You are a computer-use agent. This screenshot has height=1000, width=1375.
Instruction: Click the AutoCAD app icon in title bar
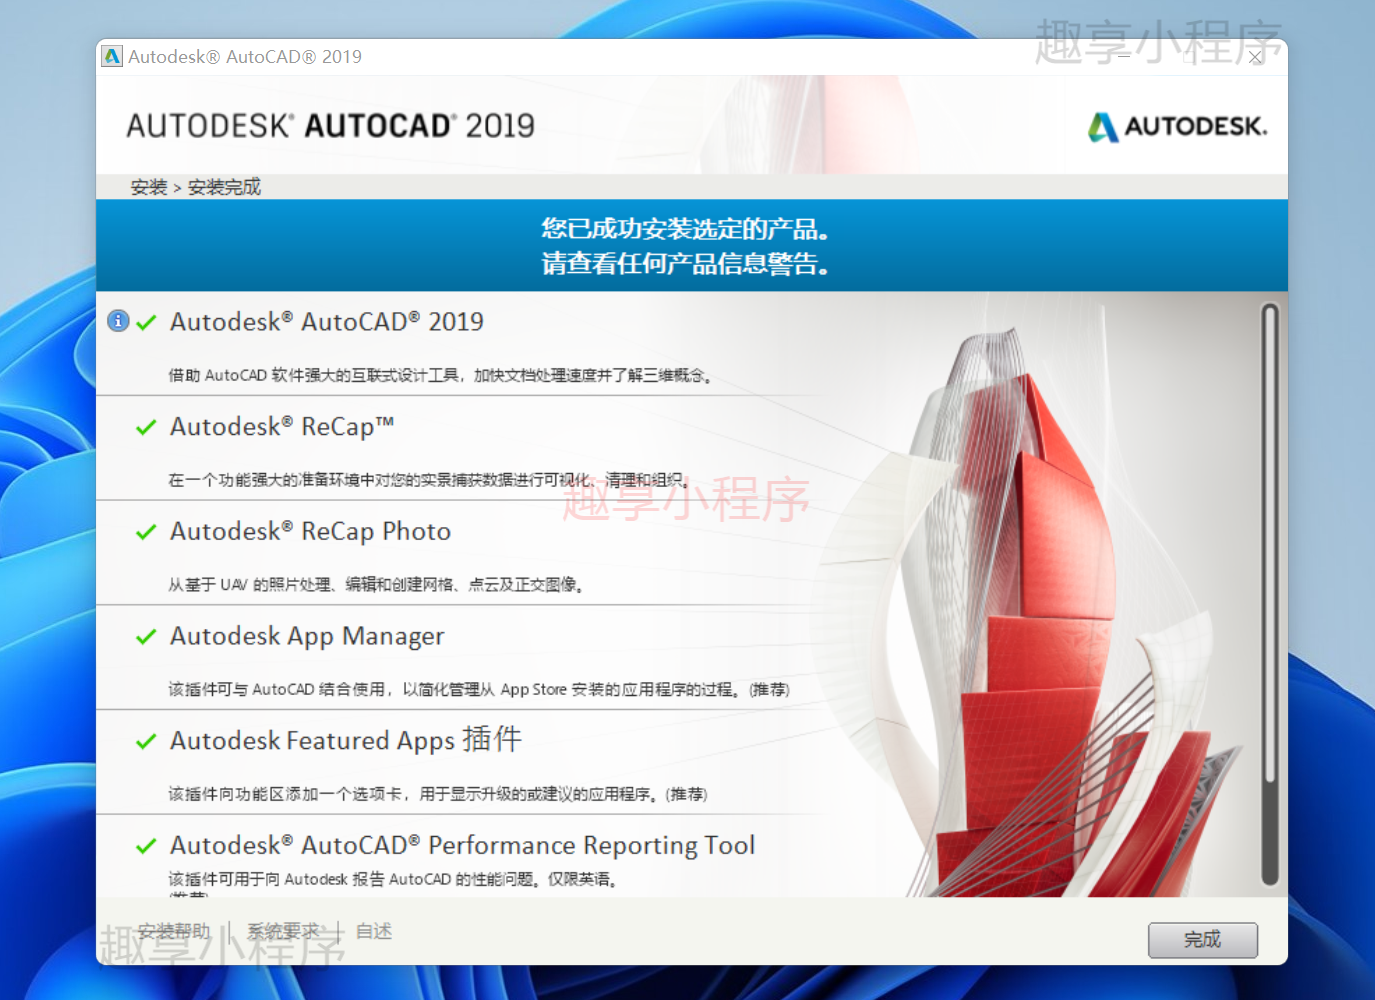112,57
